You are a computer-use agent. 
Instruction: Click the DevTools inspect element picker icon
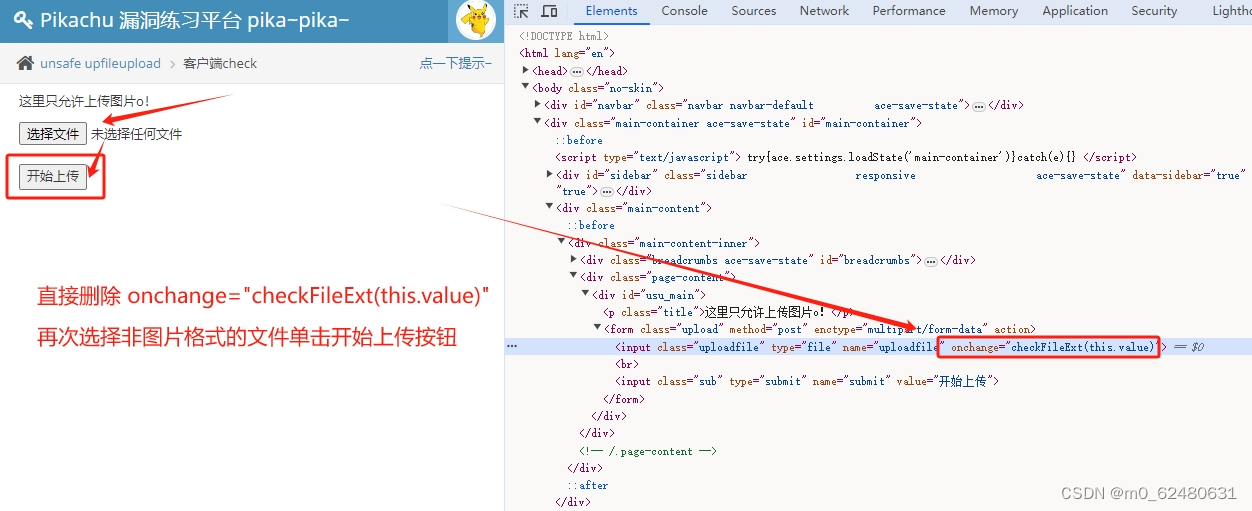point(522,11)
